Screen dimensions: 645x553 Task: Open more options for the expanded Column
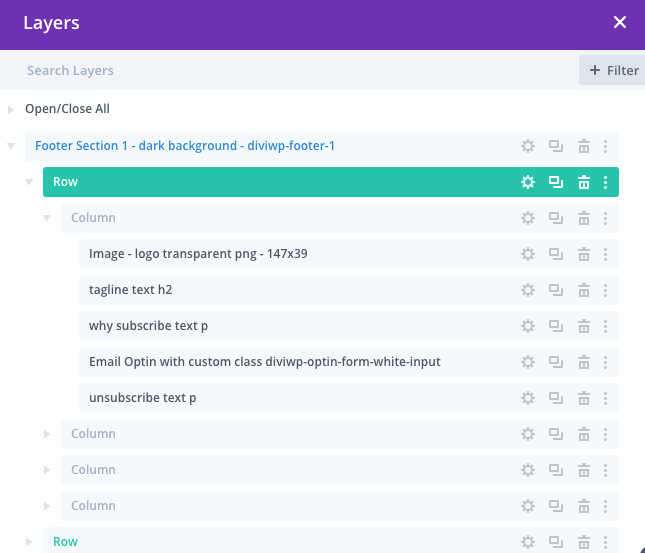point(605,218)
